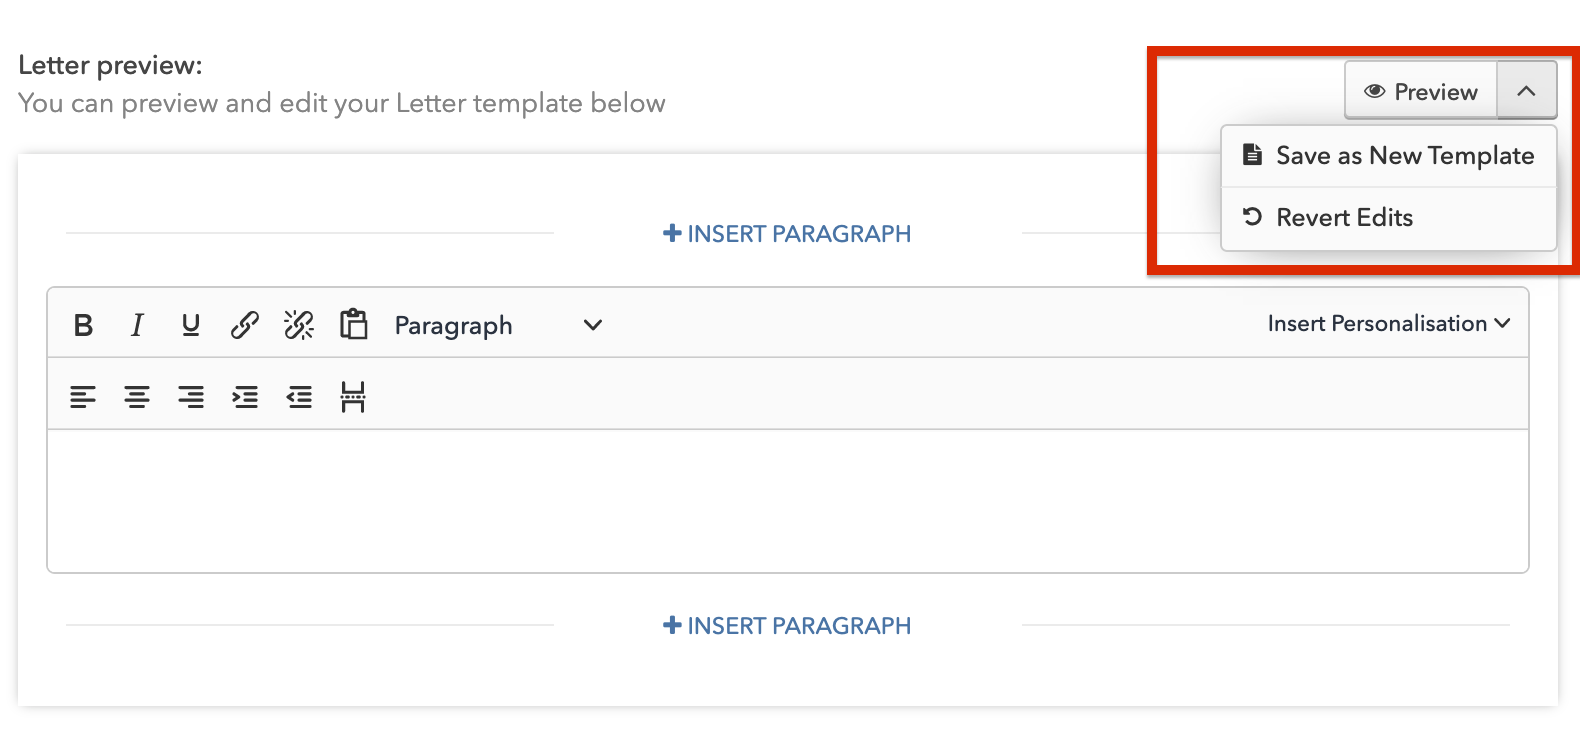This screenshot has height=732, width=1580.
Task: Insert a page break
Action: click(x=353, y=397)
